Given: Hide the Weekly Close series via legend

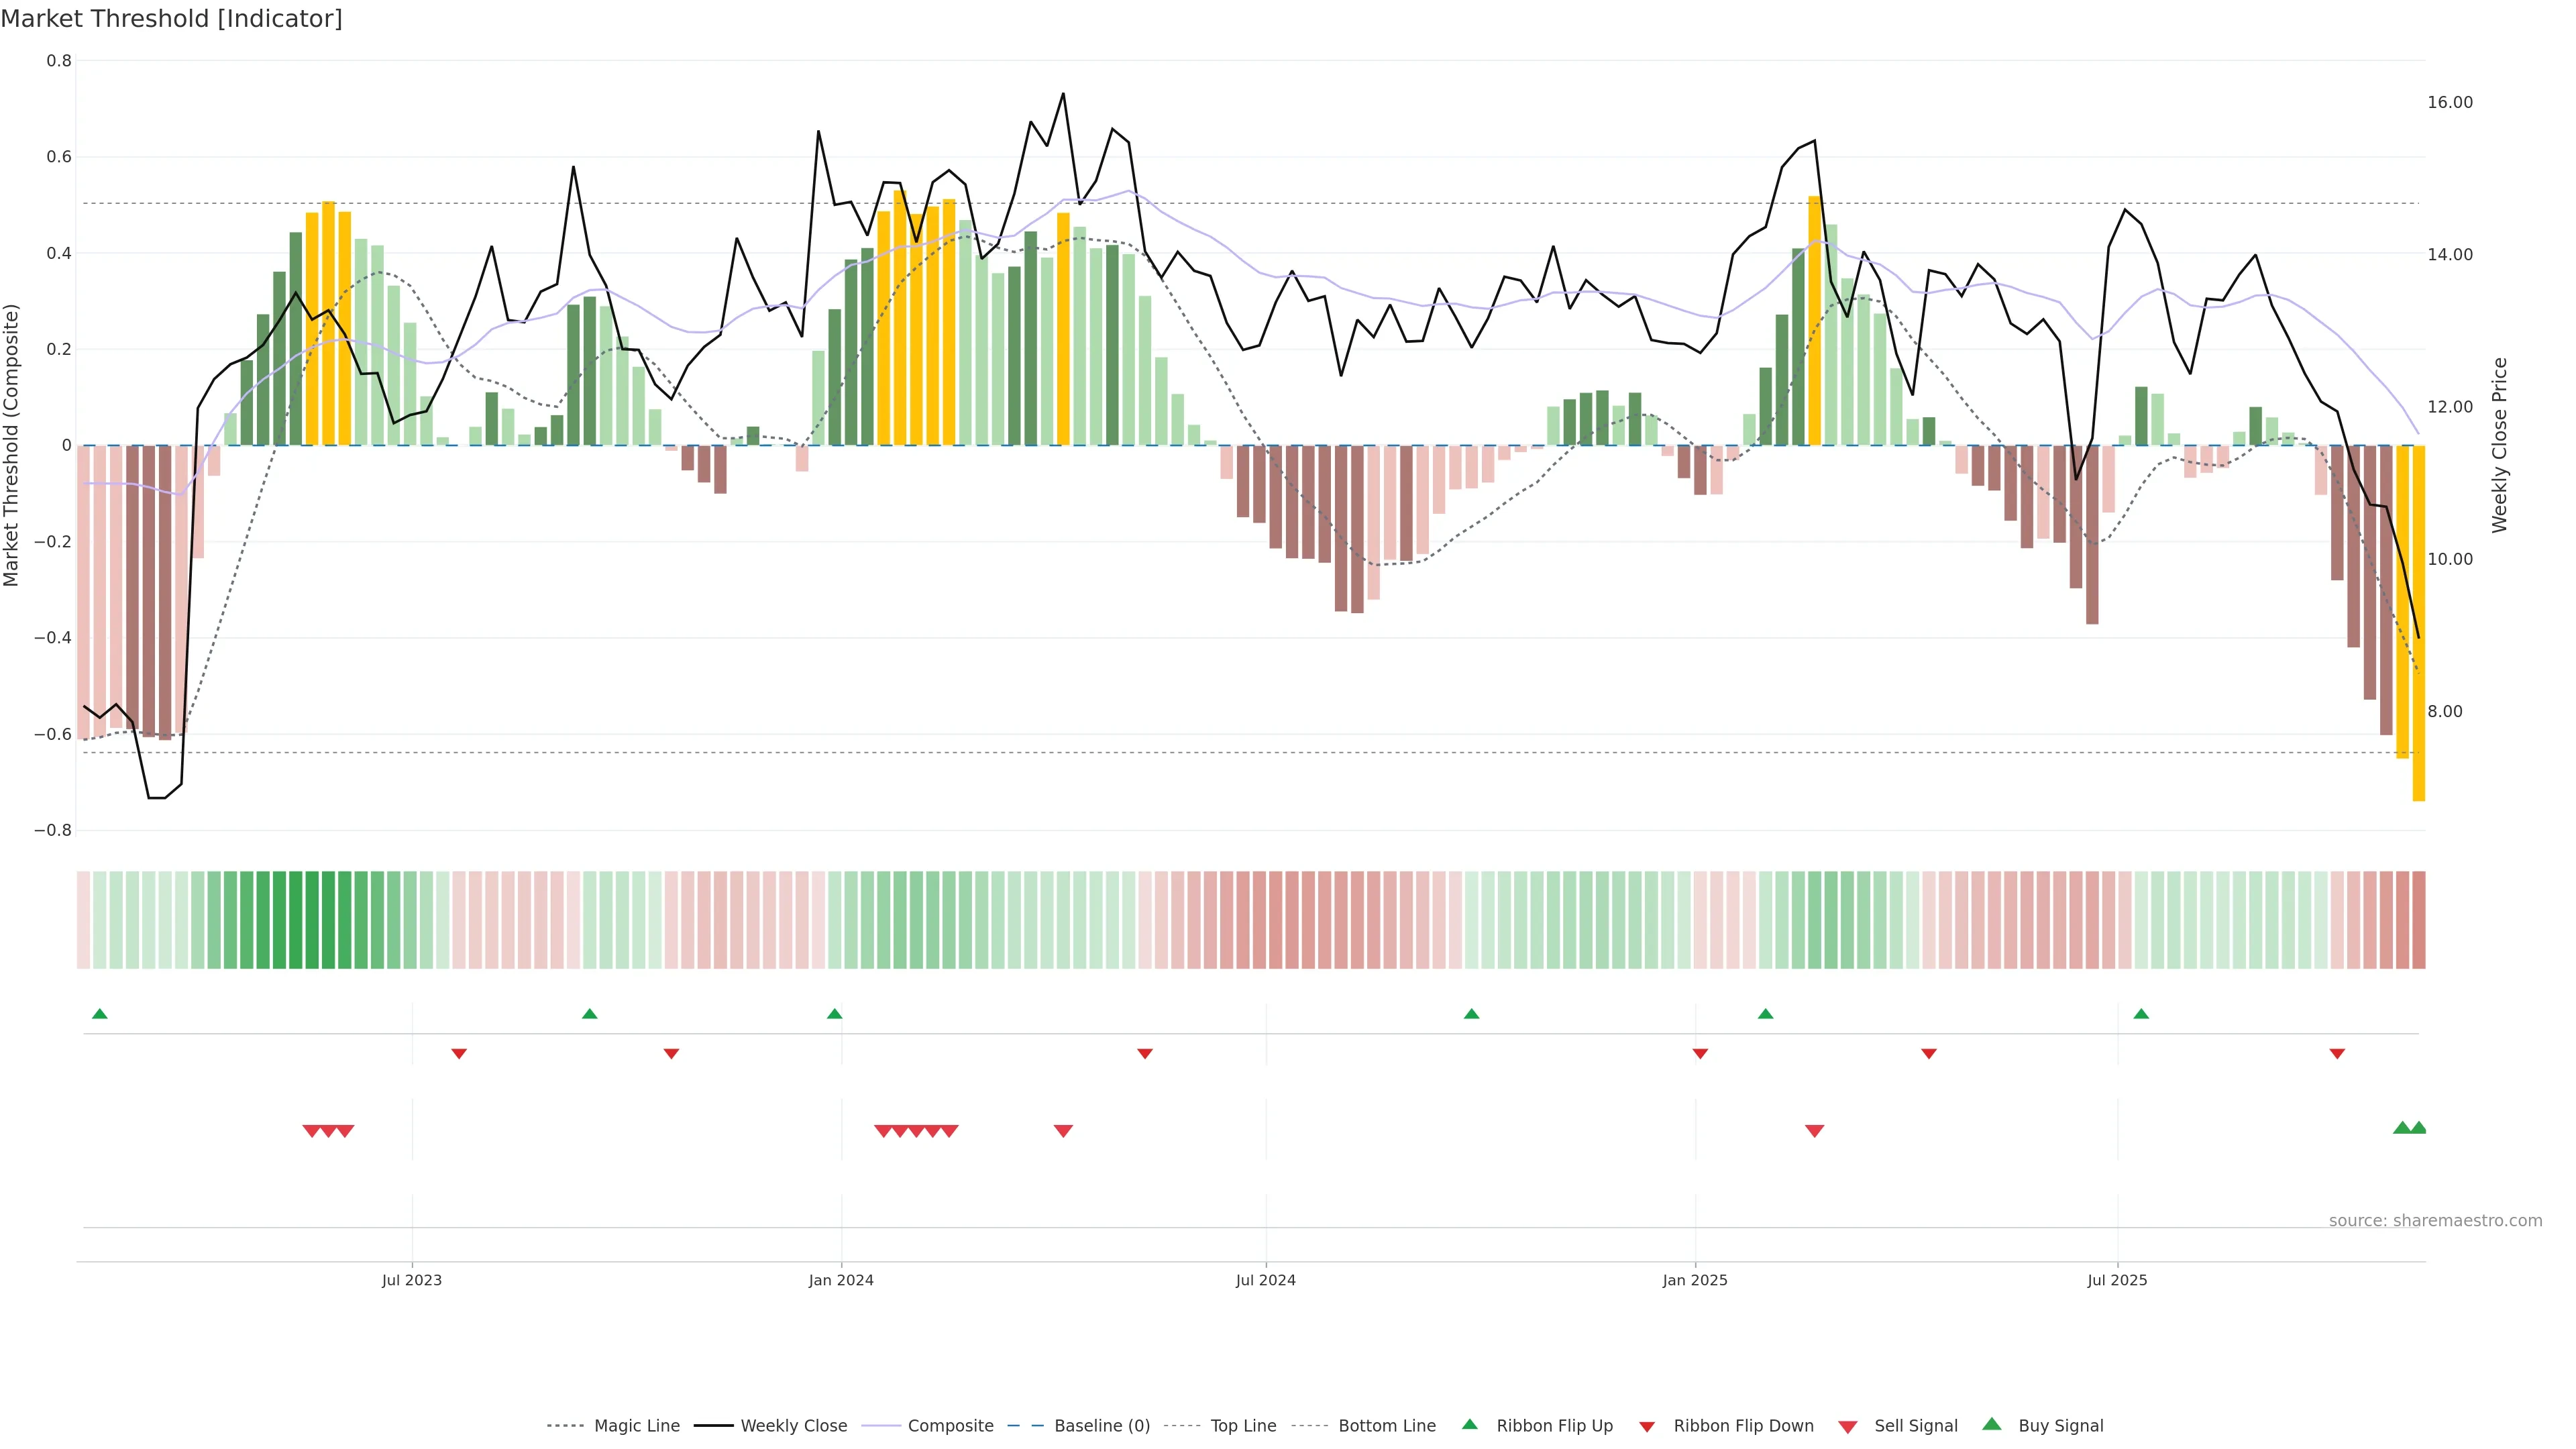Looking at the screenshot, I should point(793,1426).
